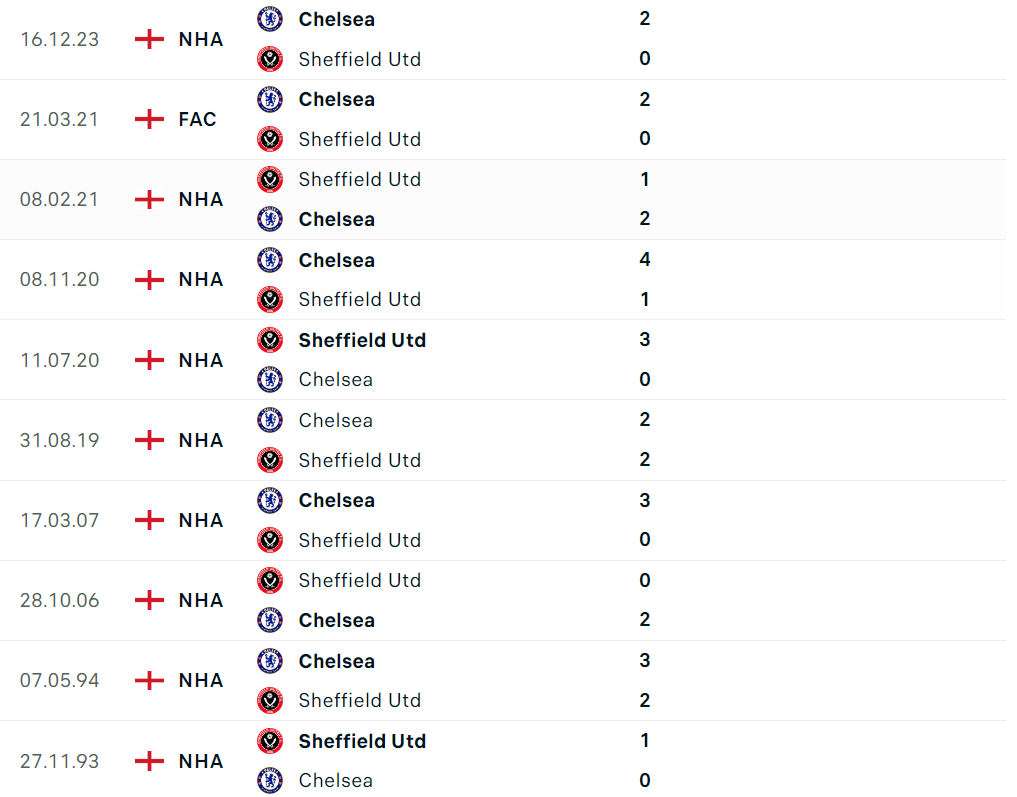Open NHA label for the 16.12.23 match
The height and width of the screenshot is (797, 1017).
point(201,39)
